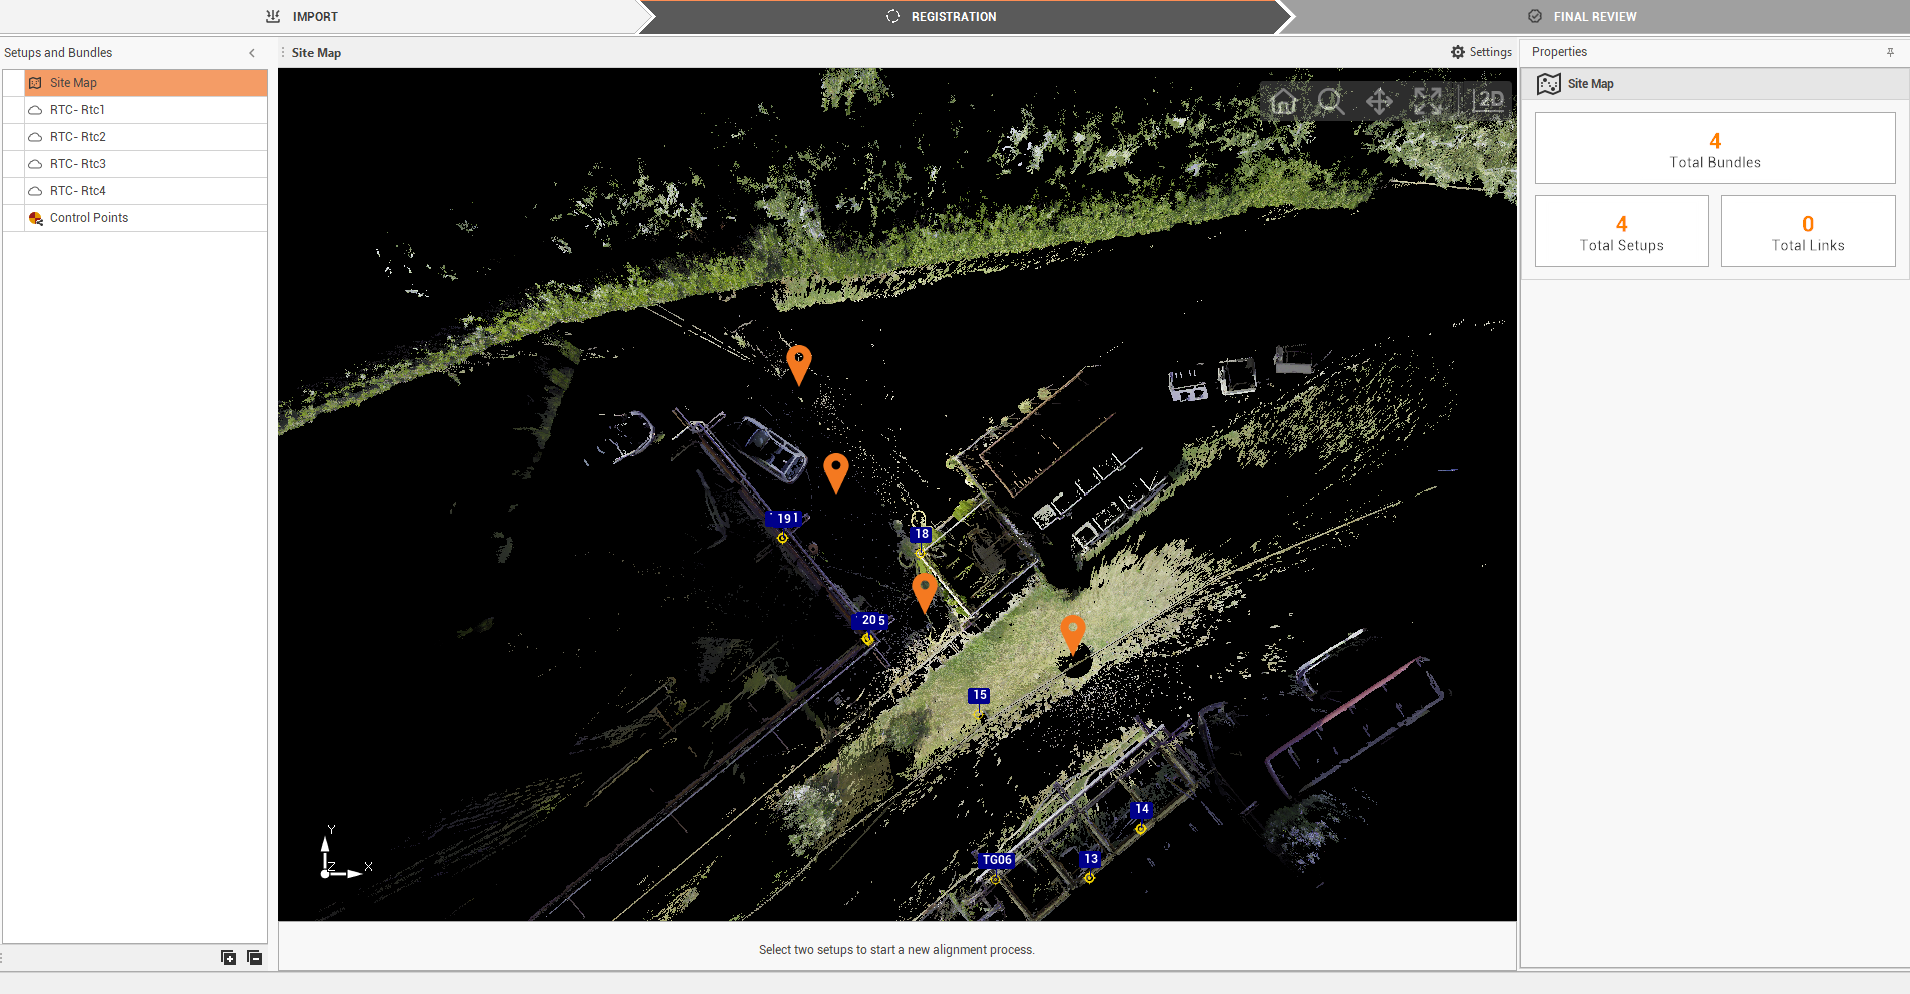Select RTC- Rtc1 bundle in list
Image resolution: width=1910 pixels, height=994 pixels.
(x=77, y=110)
